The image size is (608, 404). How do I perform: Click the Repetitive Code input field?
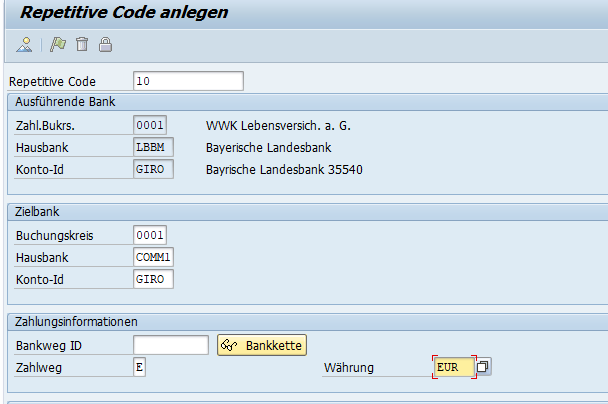click(187, 81)
